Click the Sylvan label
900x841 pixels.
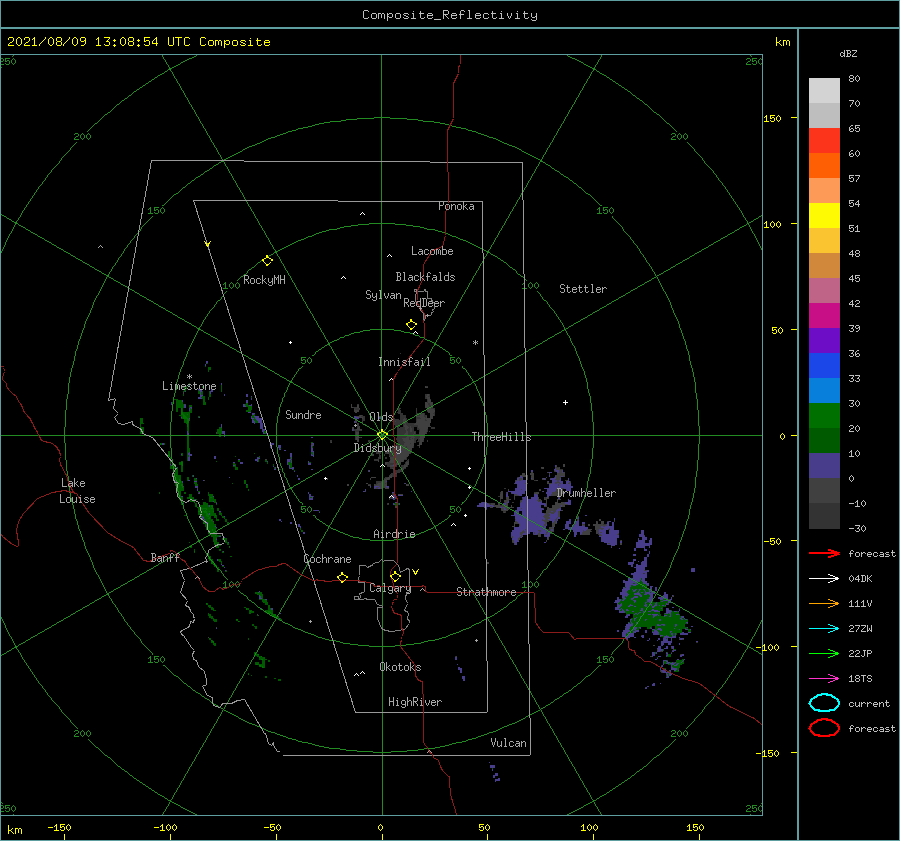click(383, 295)
